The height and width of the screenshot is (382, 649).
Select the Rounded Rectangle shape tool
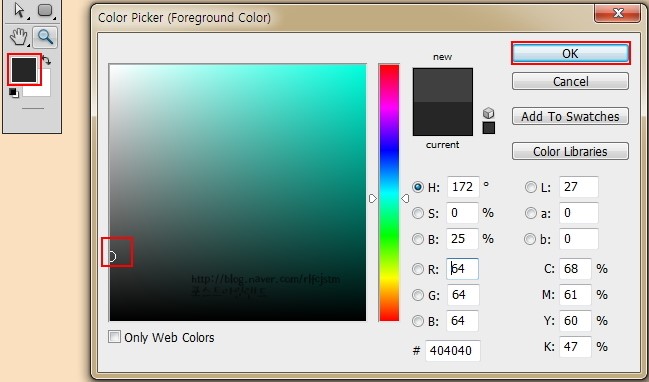pos(45,11)
